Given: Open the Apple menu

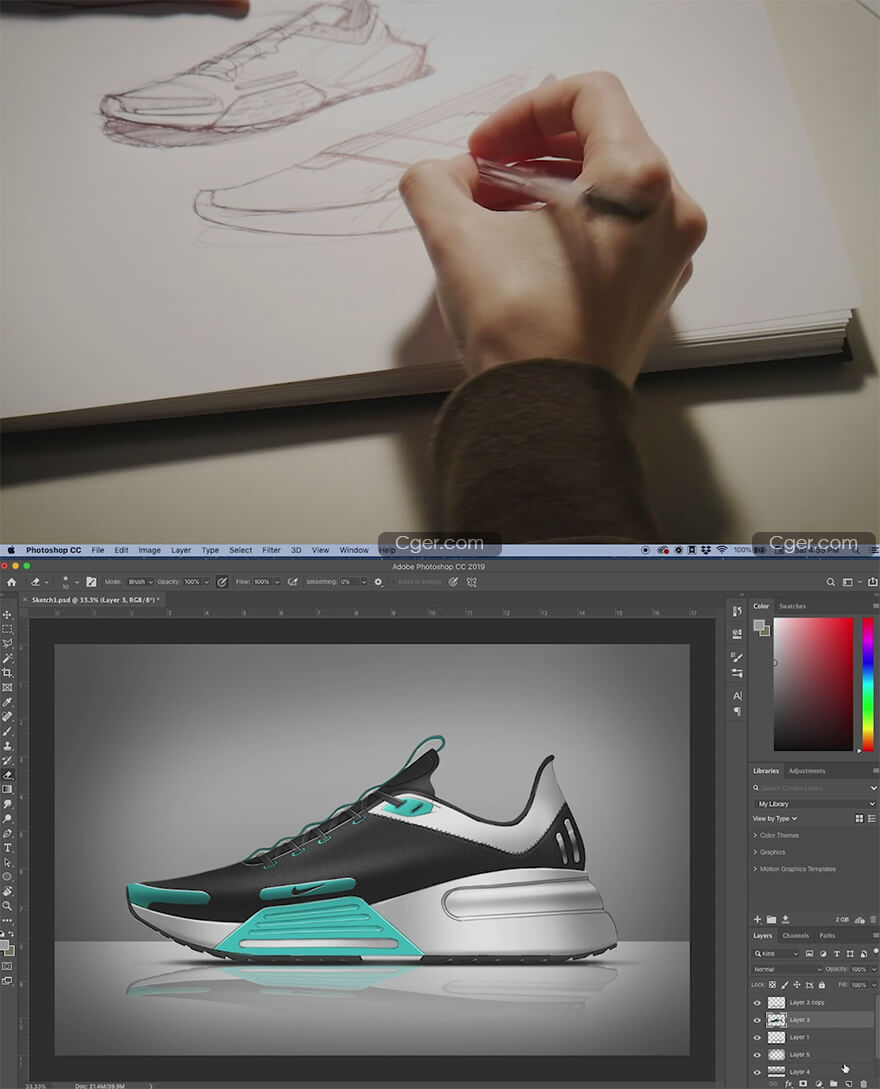Looking at the screenshot, I should (10, 550).
